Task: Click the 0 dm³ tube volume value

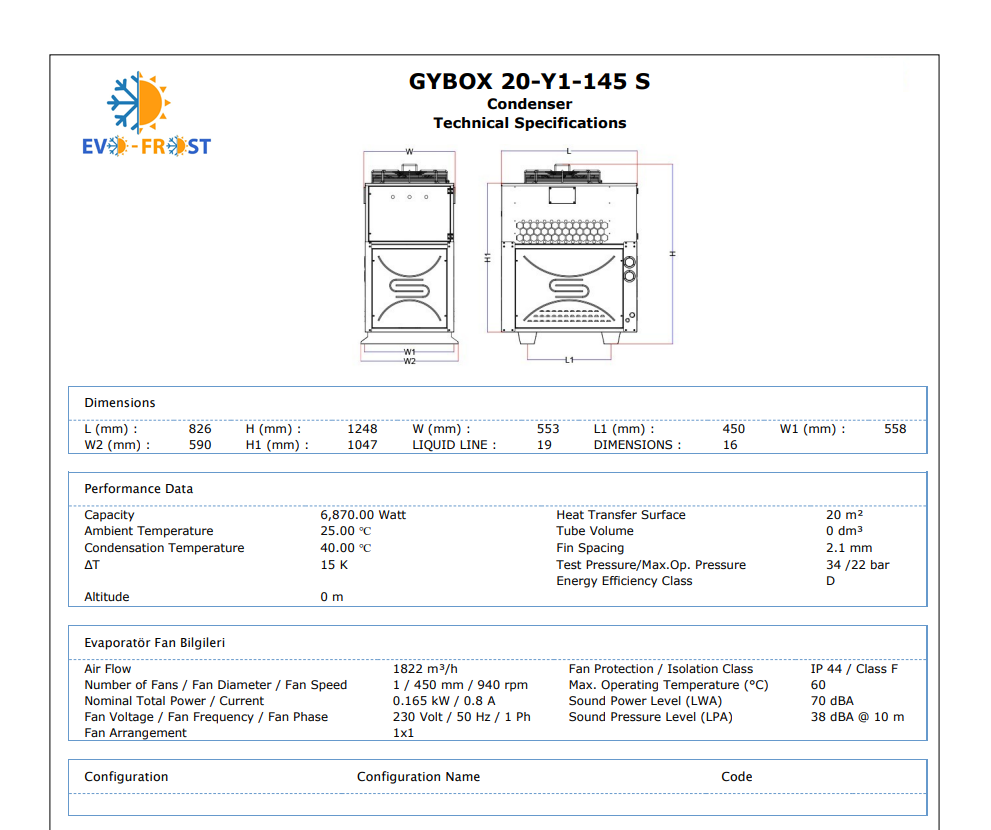Action: pos(844,531)
